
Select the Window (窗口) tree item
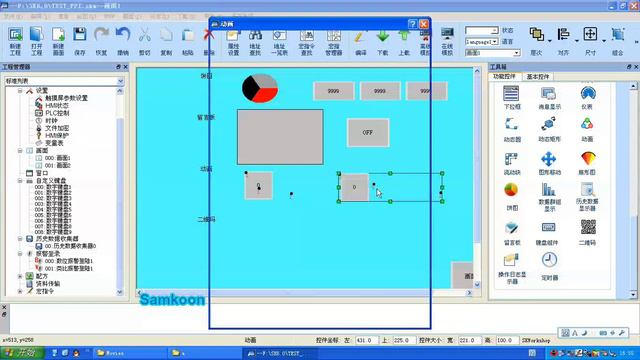(x=42, y=173)
